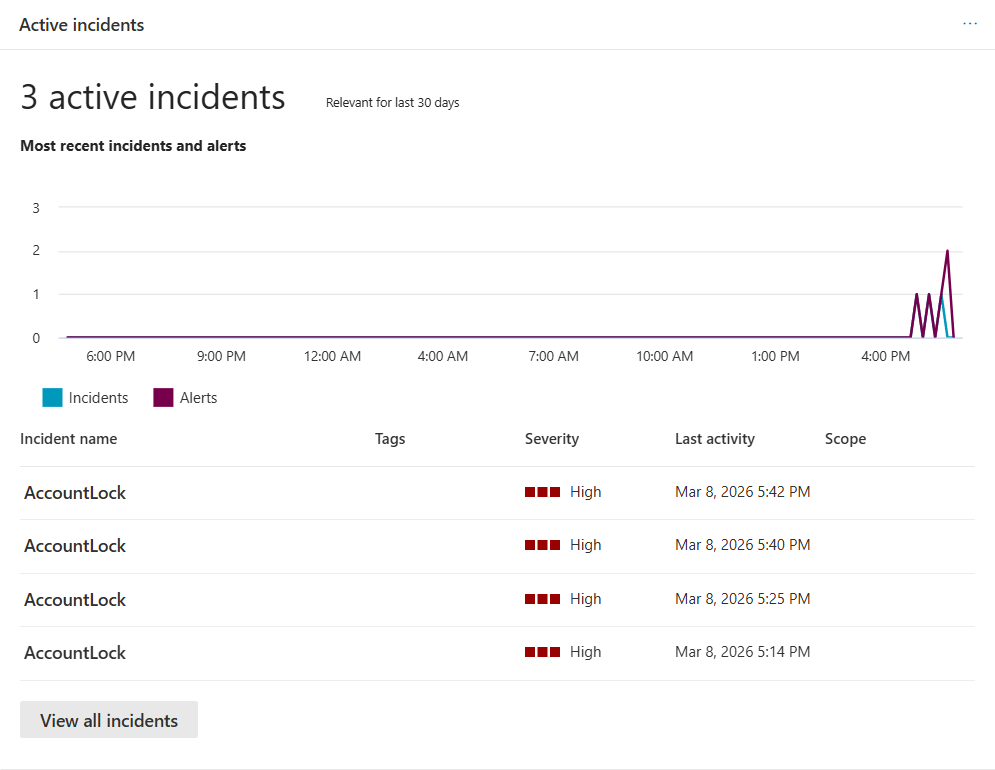The image size is (995, 770).
Task: Click the High severity squares icon for 5:25 PM incident
Action: 542,599
